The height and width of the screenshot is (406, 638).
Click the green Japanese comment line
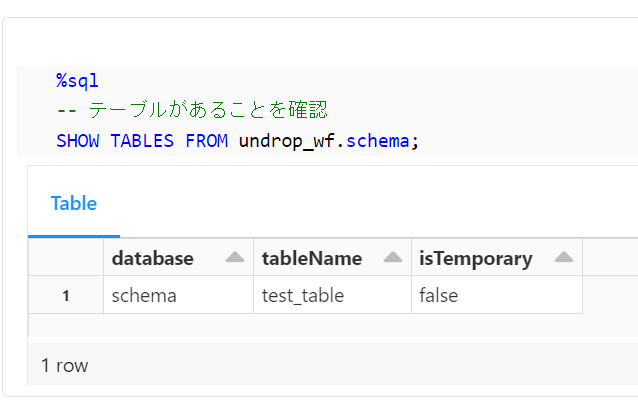208,110
